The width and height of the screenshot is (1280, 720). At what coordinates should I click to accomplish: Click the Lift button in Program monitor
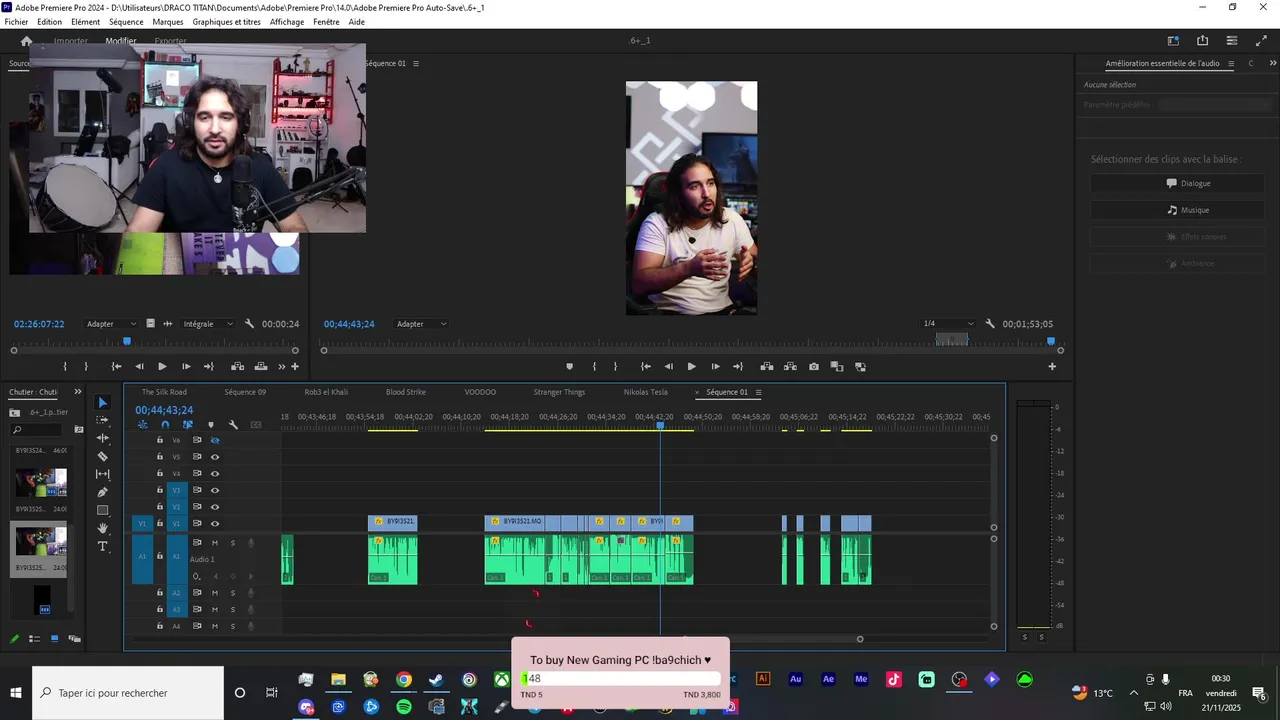click(766, 367)
